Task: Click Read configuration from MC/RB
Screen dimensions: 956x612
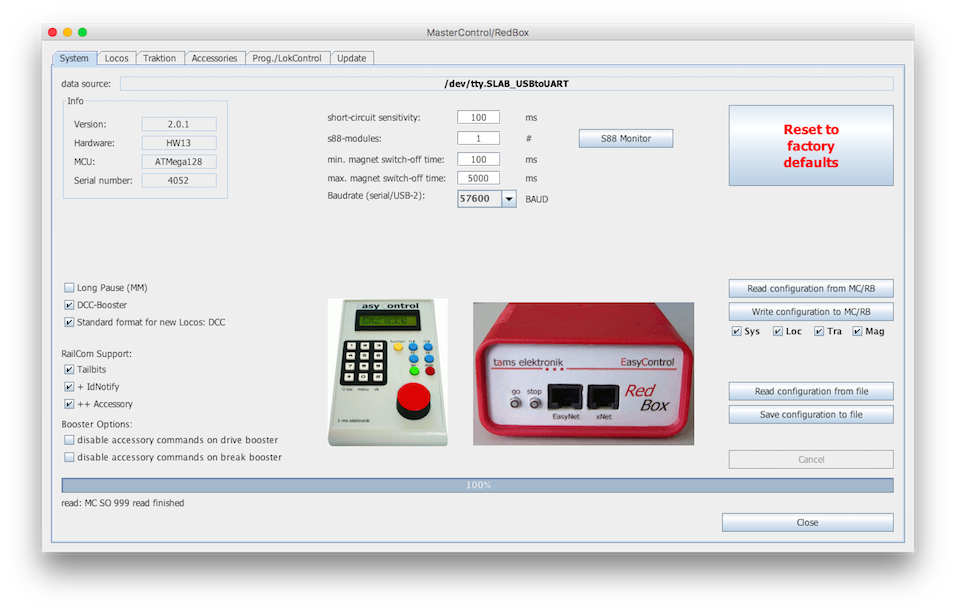Action: click(x=810, y=289)
